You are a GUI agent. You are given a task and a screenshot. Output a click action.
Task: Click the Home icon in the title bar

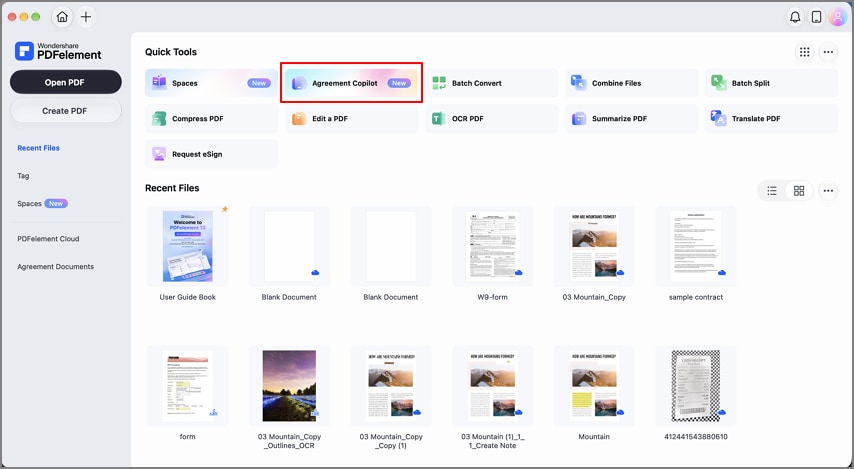pos(62,17)
